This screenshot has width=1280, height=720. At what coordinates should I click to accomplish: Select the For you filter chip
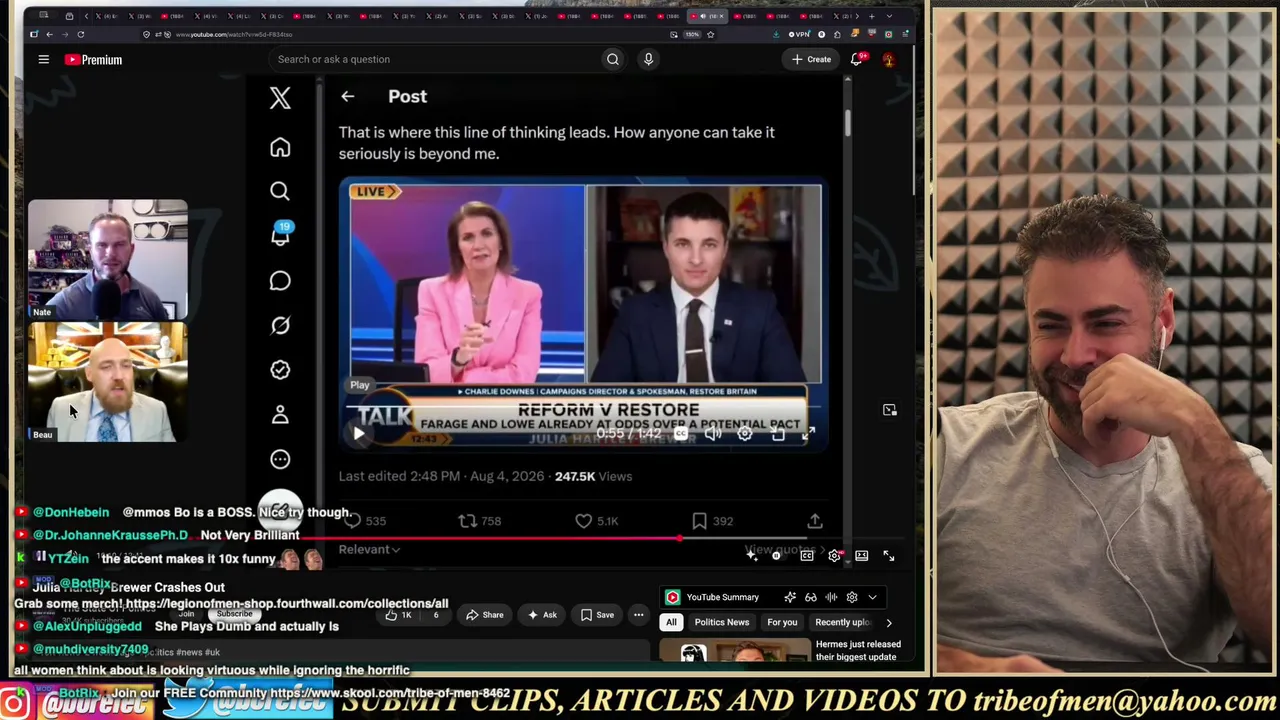pyautogui.click(x=782, y=623)
